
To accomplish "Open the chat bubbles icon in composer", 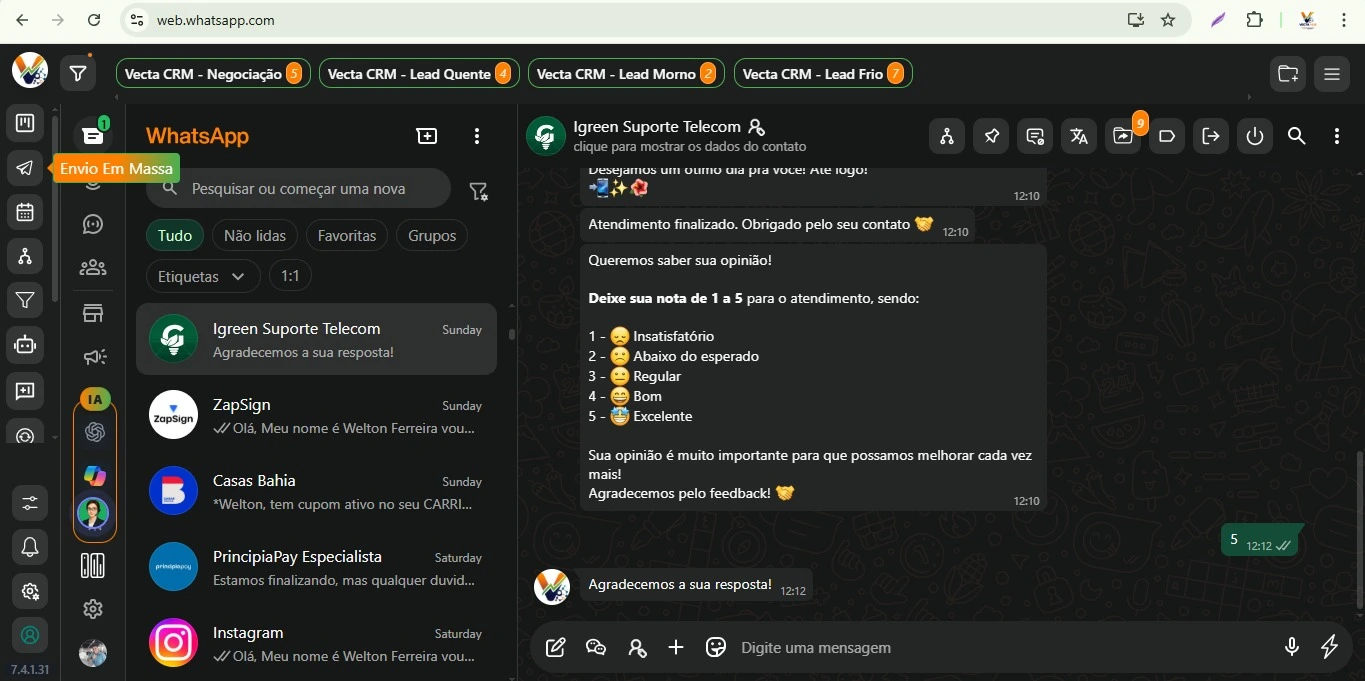I will 596,648.
